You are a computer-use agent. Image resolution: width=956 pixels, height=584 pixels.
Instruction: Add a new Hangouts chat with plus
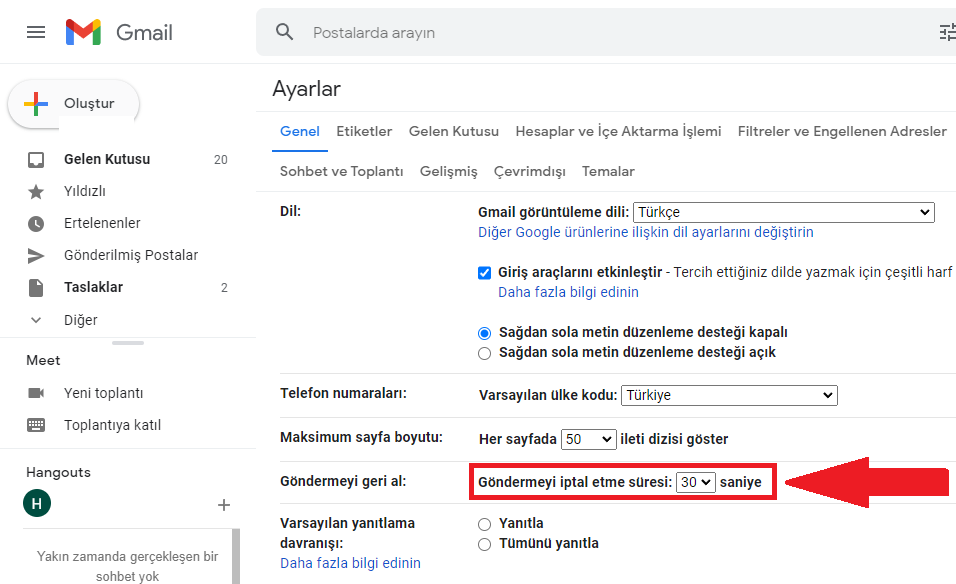click(x=224, y=505)
